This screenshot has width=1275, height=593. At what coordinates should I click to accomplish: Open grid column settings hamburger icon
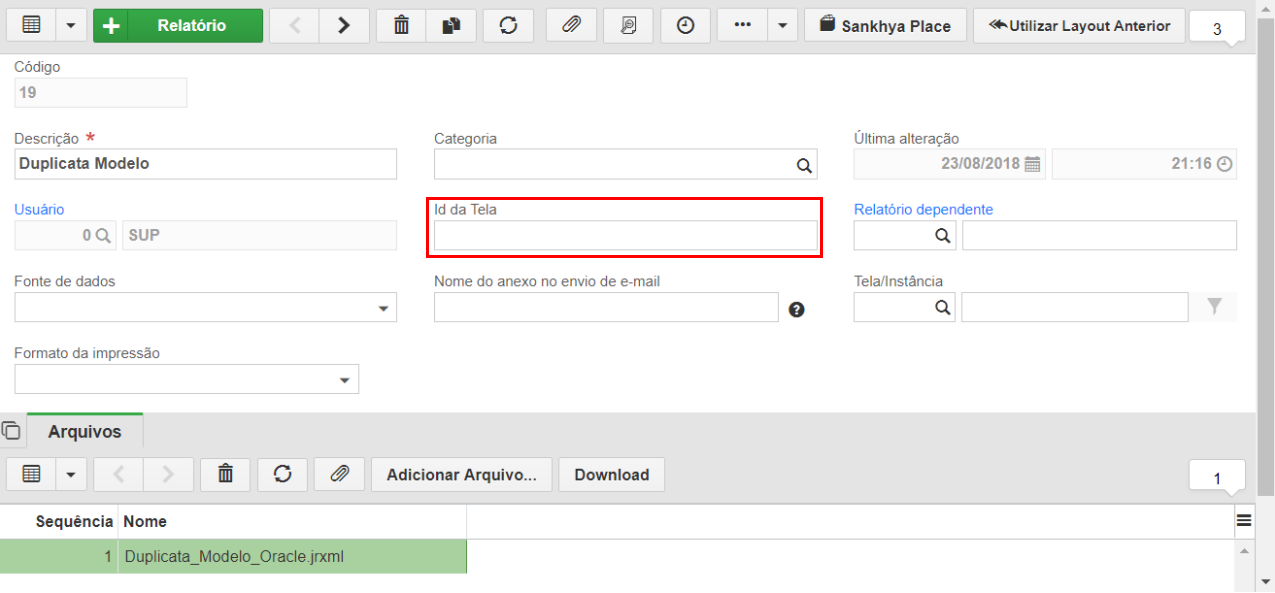pos(1244,520)
